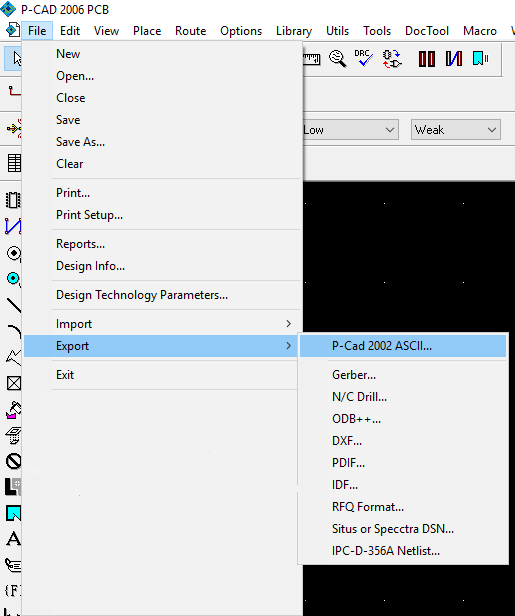Open the Low dropdown

tap(351, 130)
